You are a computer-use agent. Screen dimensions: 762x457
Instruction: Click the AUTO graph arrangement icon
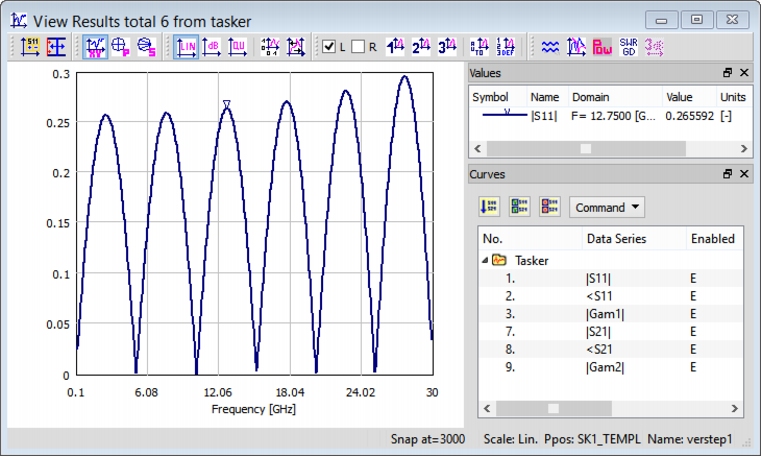pos(480,47)
